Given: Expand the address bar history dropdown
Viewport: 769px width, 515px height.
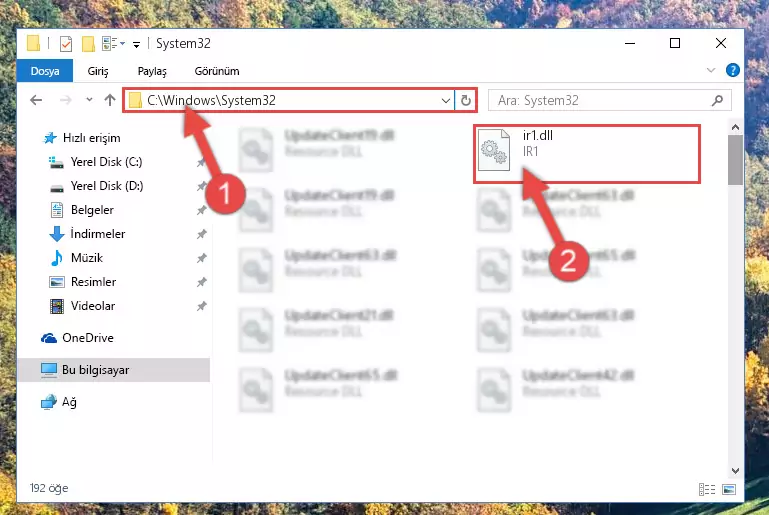Looking at the screenshot, I should click(x=445, y=101).
